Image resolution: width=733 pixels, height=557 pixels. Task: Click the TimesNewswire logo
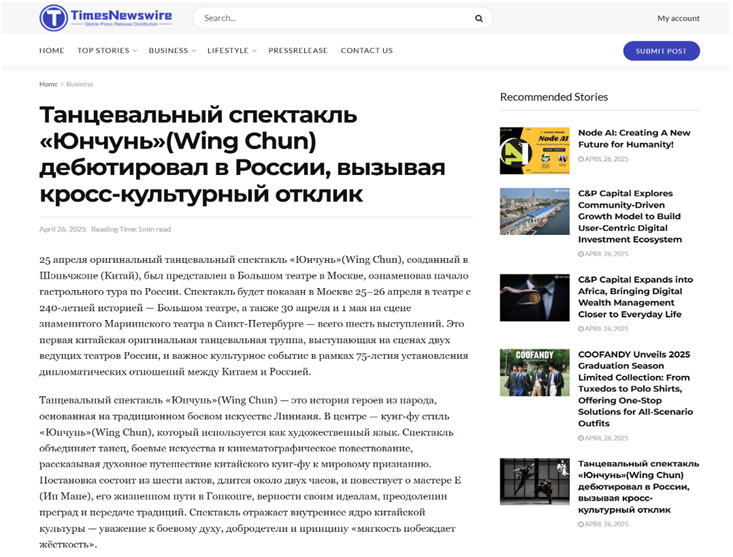pyautogui.click(x=106, y=18)
